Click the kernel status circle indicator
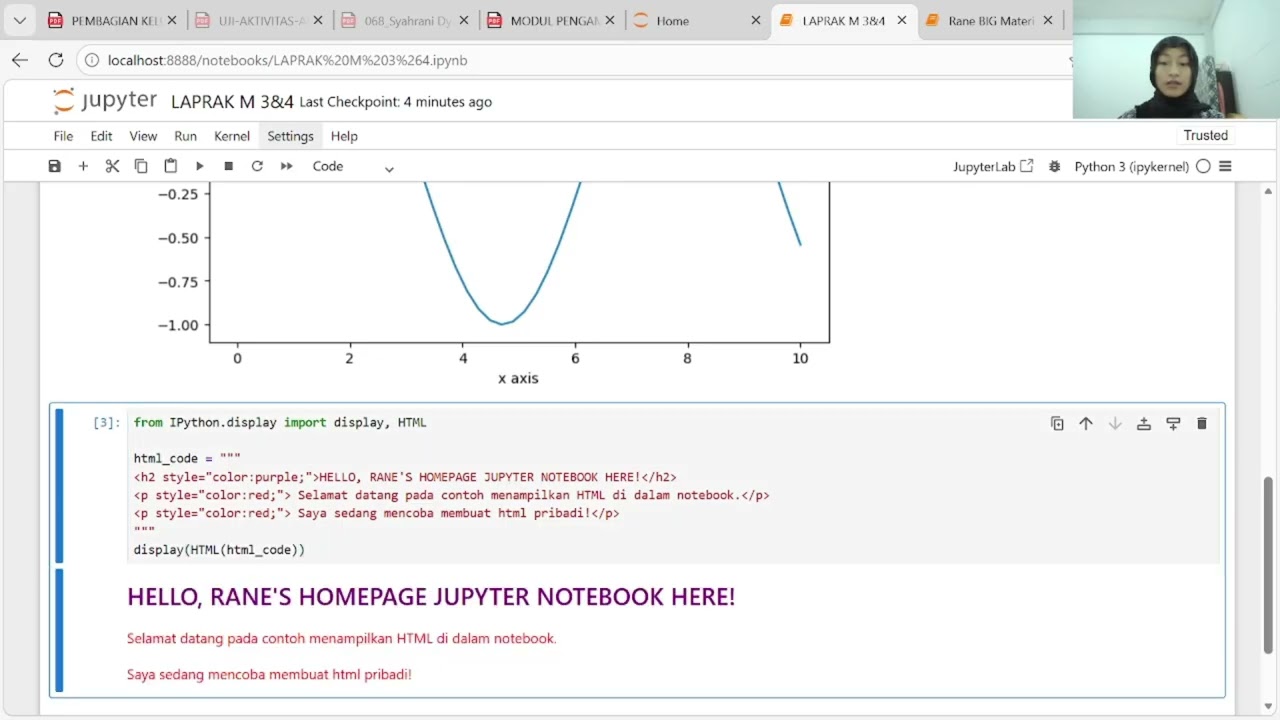Viewport: 1280px width, 720px height. 1203,167
